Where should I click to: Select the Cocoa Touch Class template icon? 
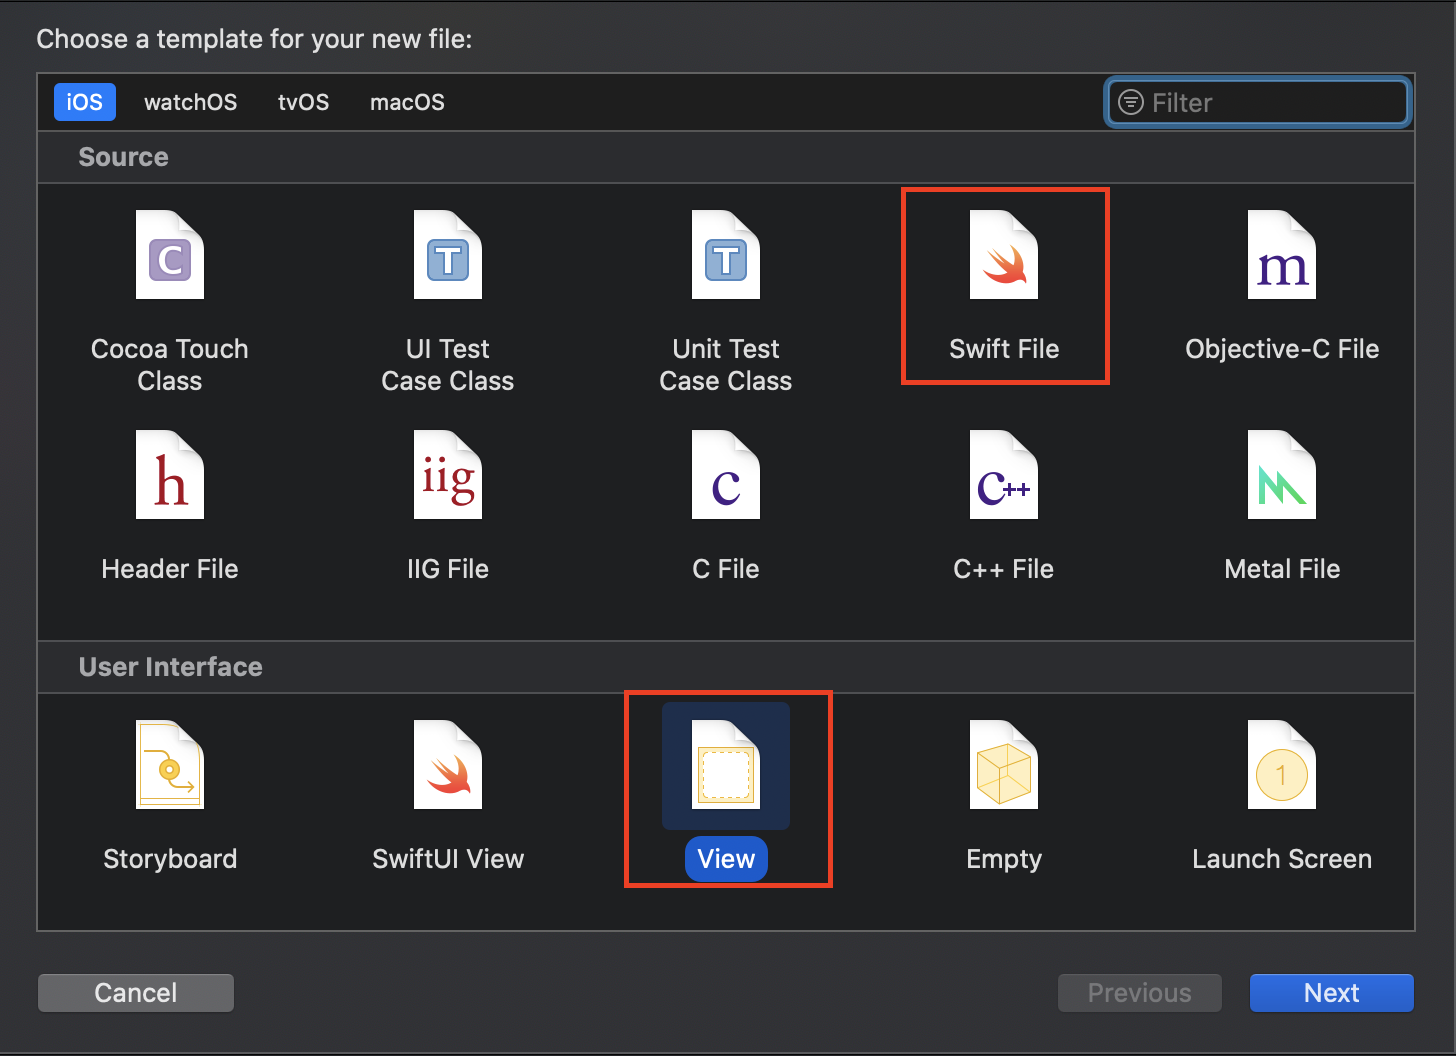pyautogui.click(x=170, y=254)
